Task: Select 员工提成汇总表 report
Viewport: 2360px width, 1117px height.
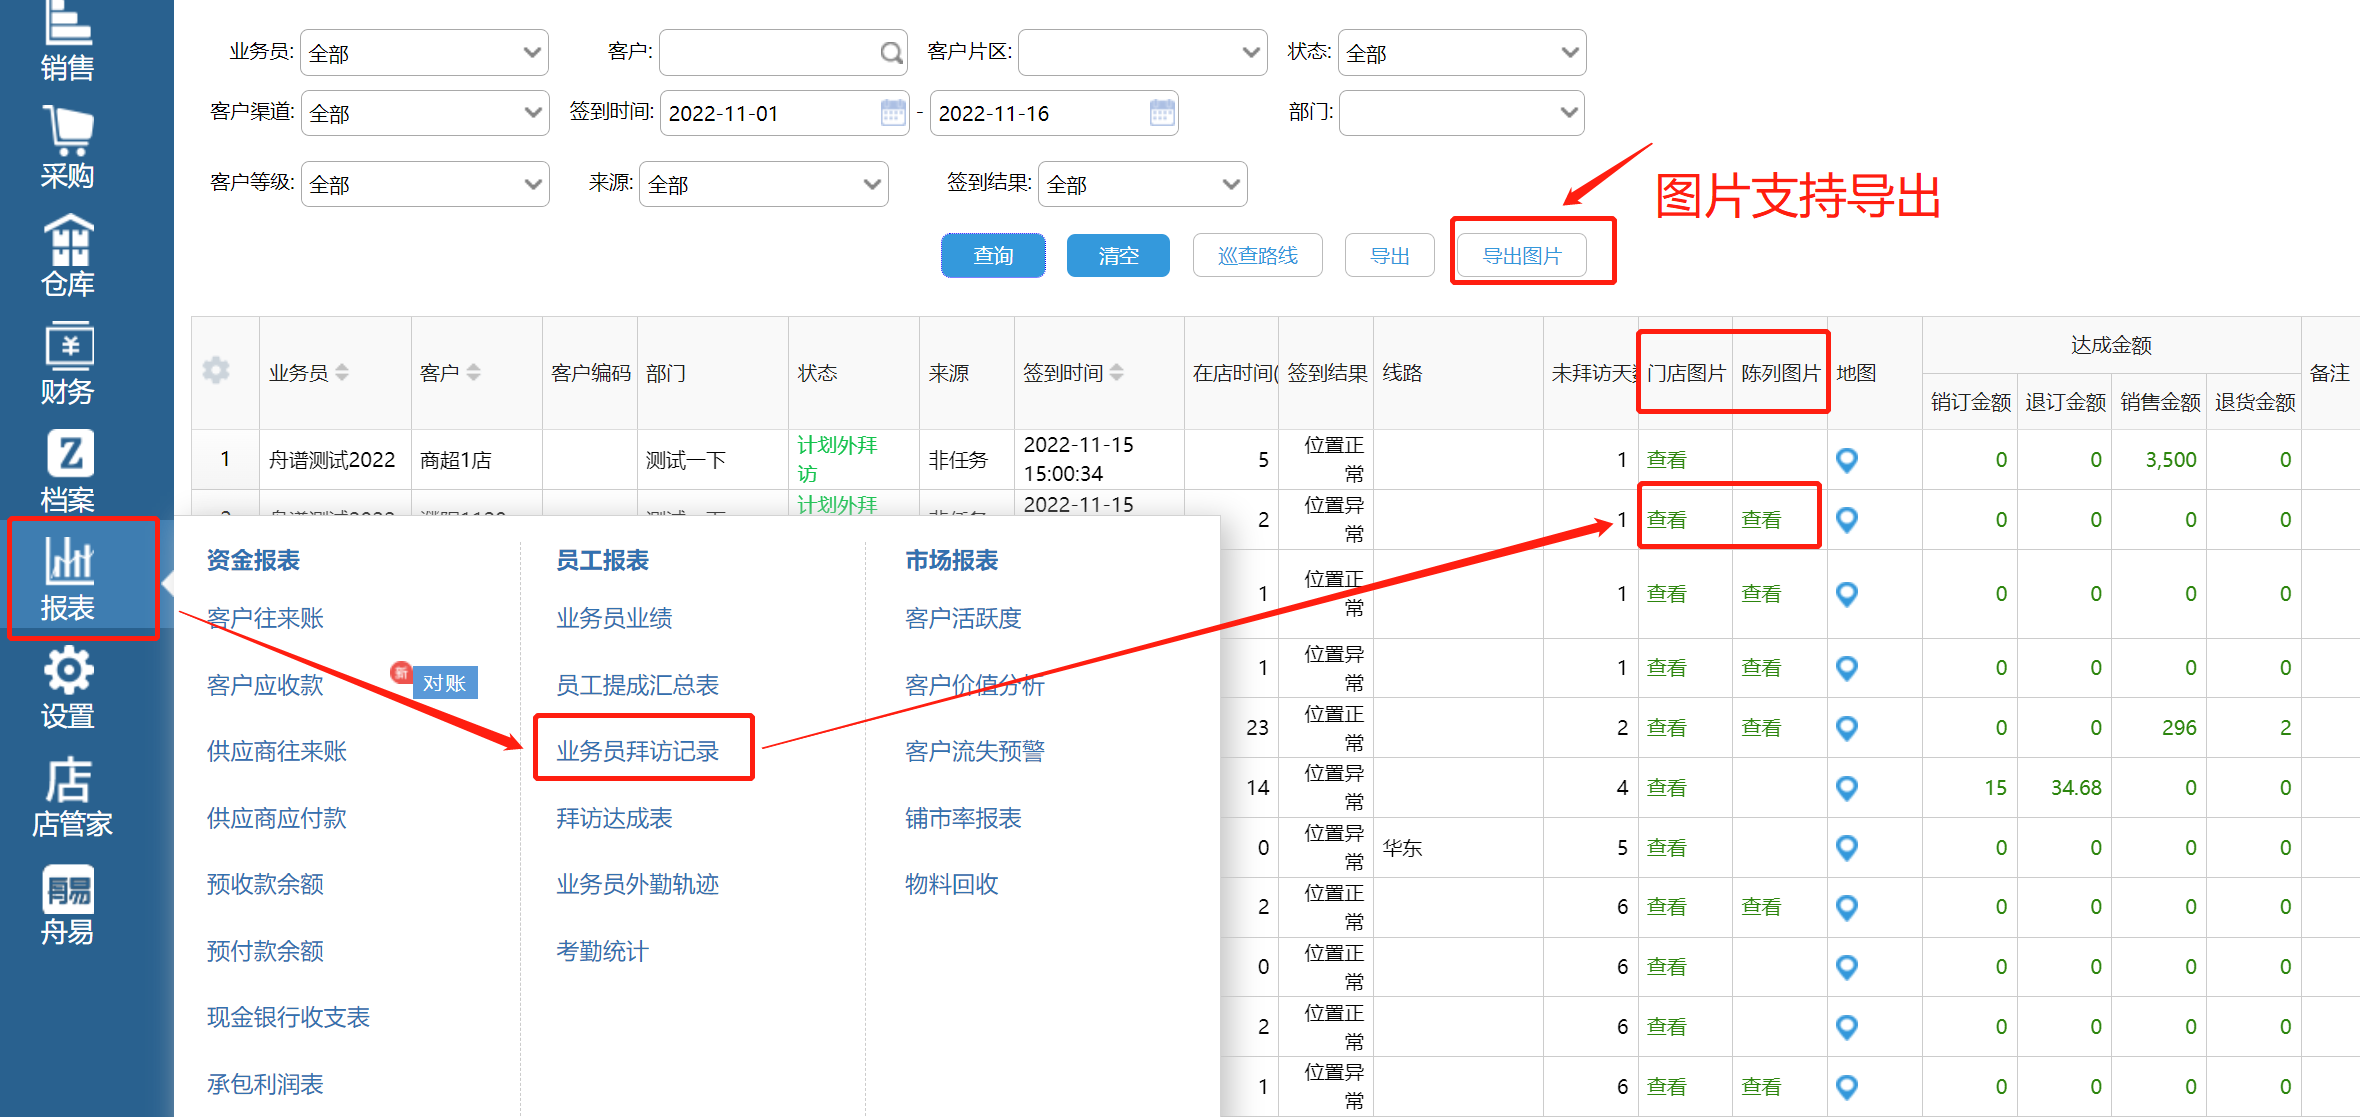Action: [637, 685]
